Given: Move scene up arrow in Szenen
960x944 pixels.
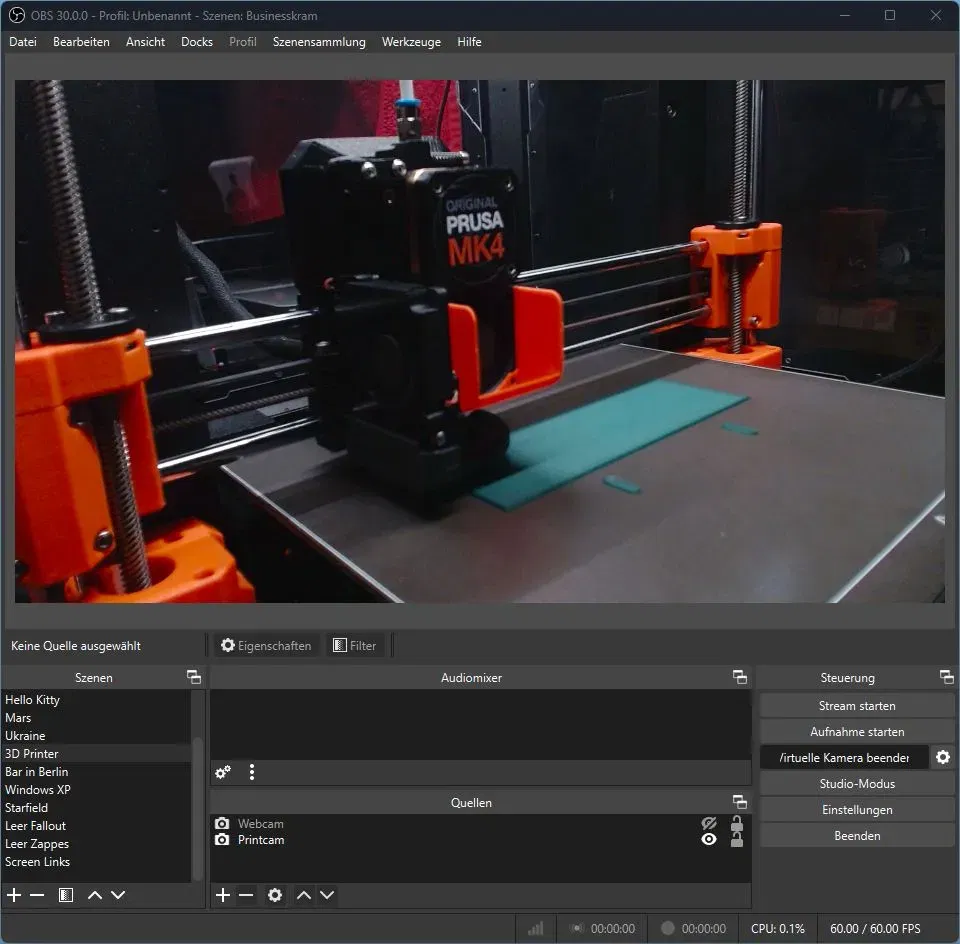Looking at the screenshot, I should (x=94, y=895).
